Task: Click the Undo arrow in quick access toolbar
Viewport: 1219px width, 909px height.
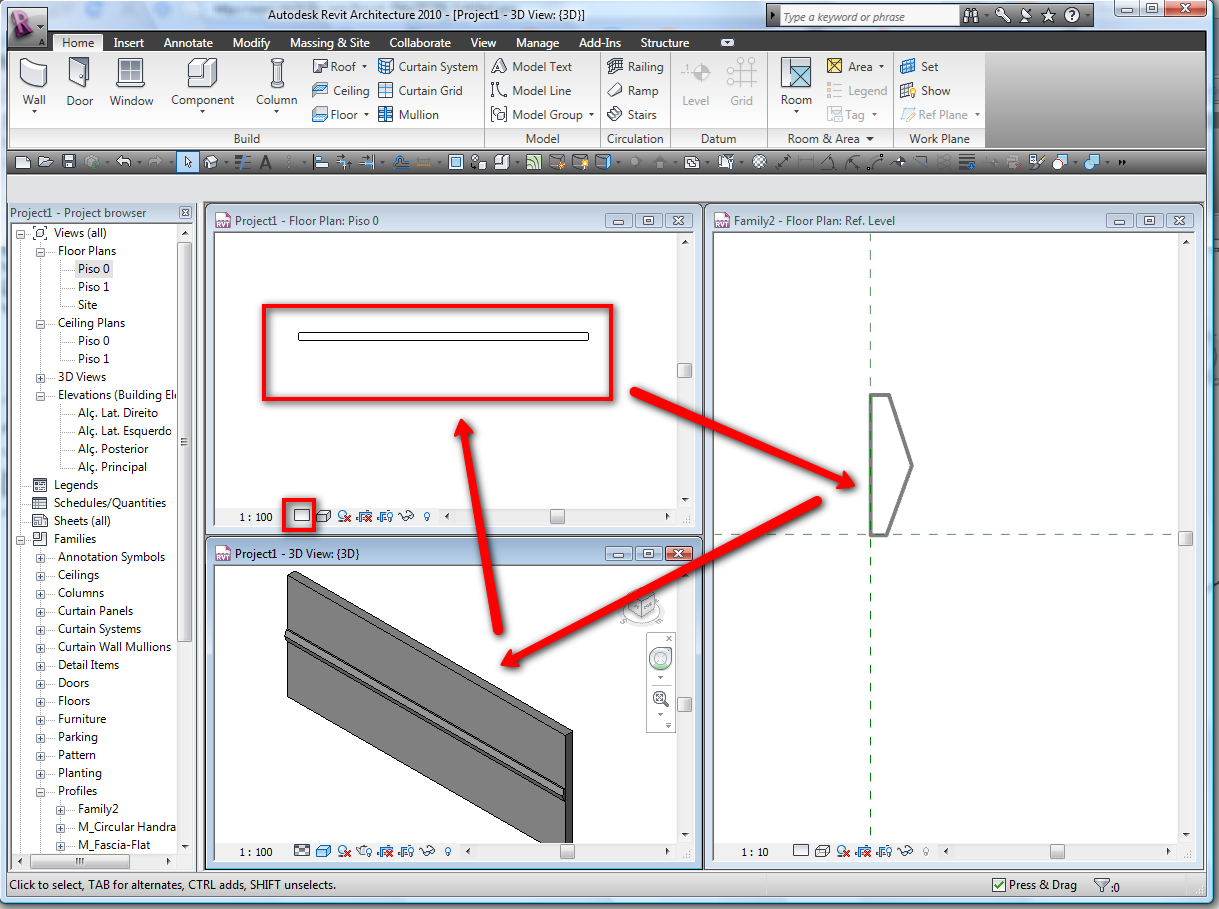Action: [x=123, y=161]
